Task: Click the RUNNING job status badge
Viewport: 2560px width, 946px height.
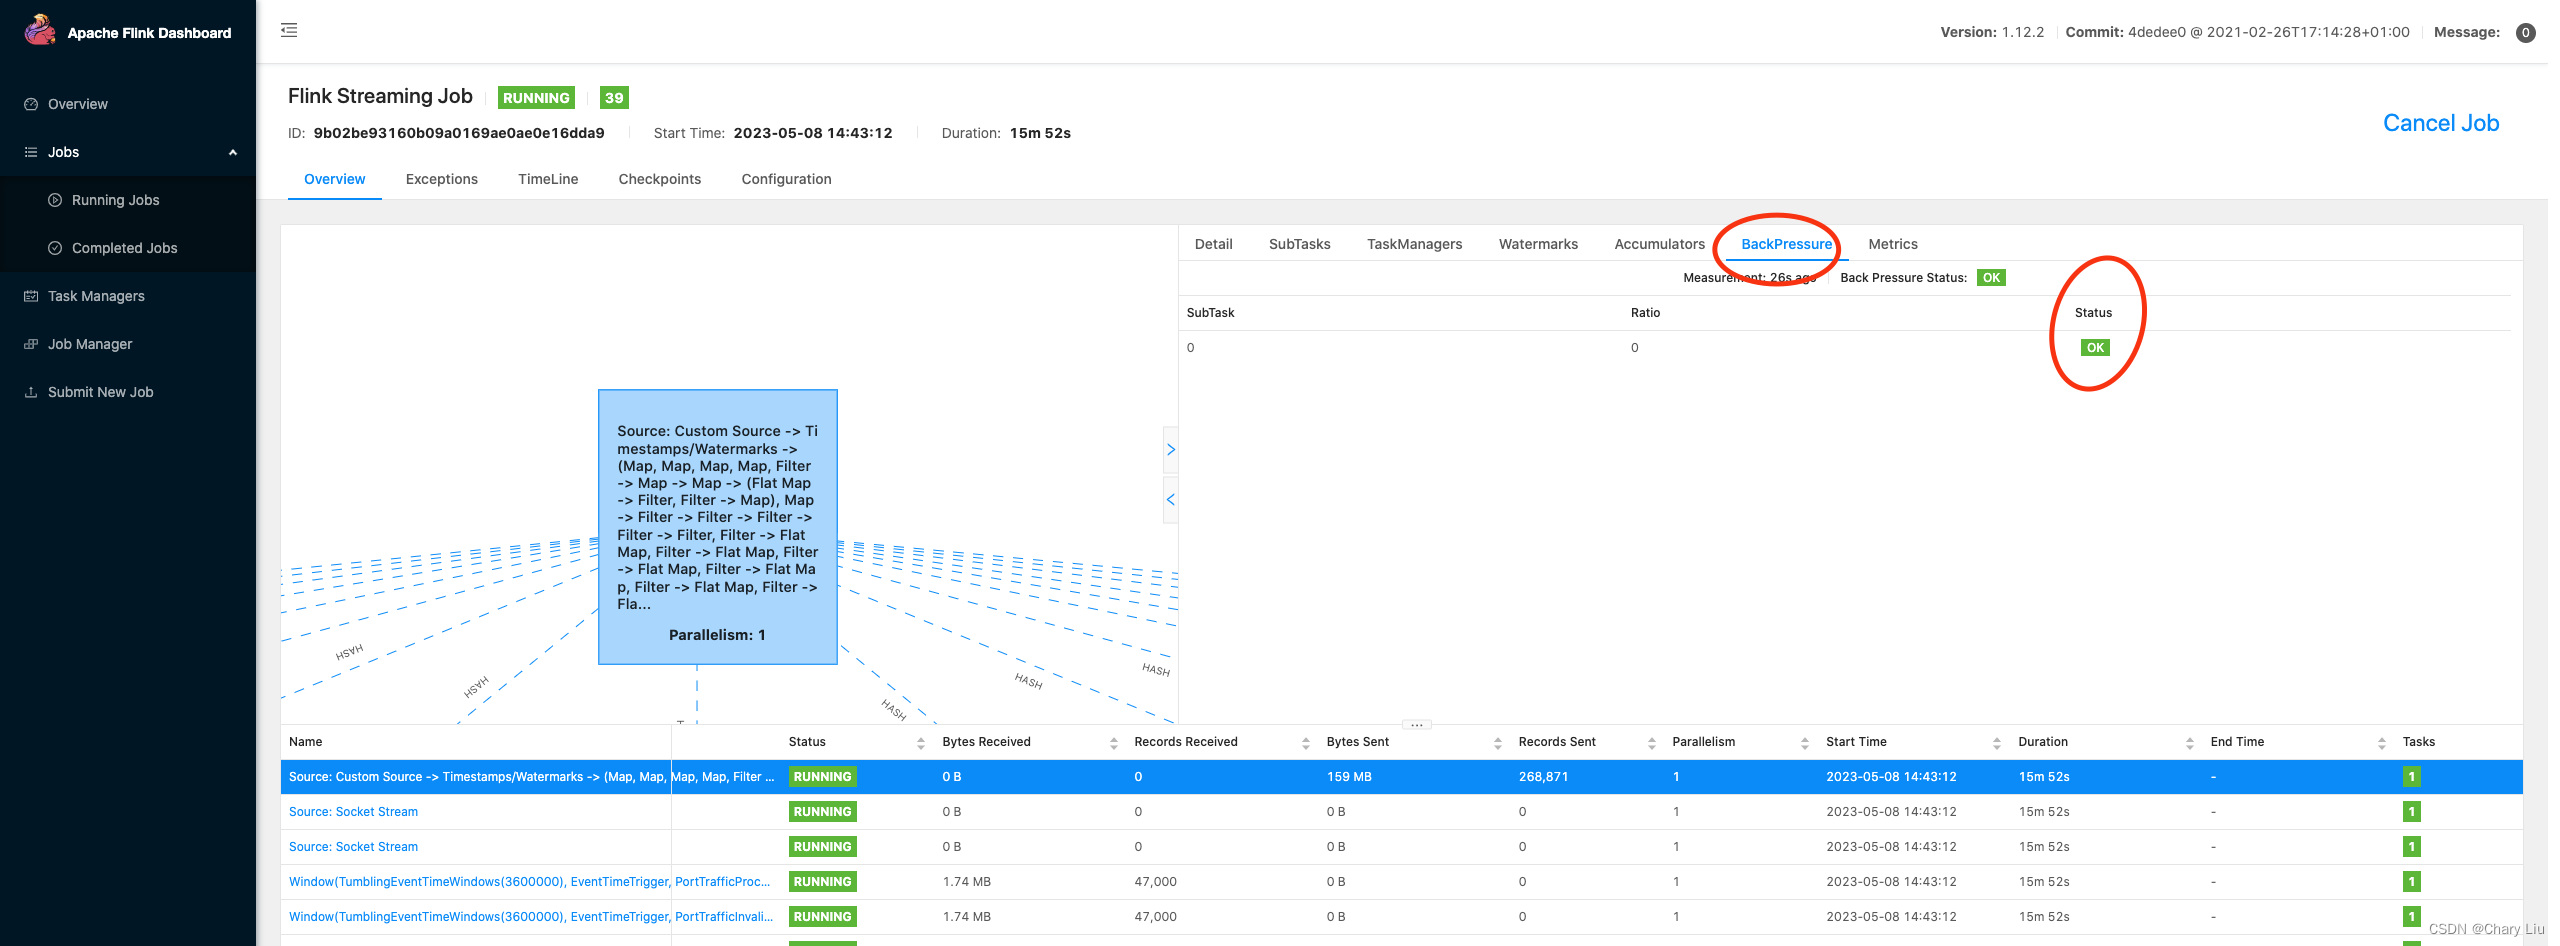Action: point(536,98)
